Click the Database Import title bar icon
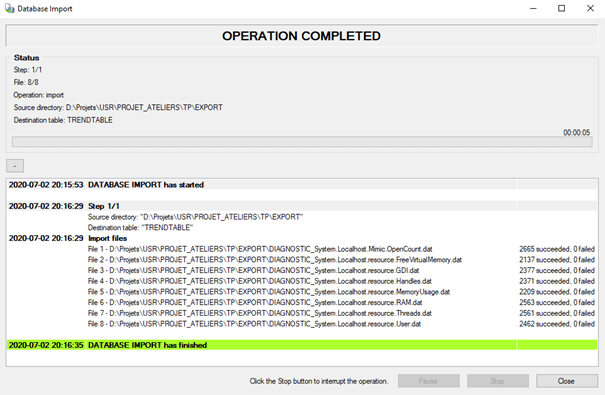Viewport: 605px width, 395px height. (x=10, y=8)
